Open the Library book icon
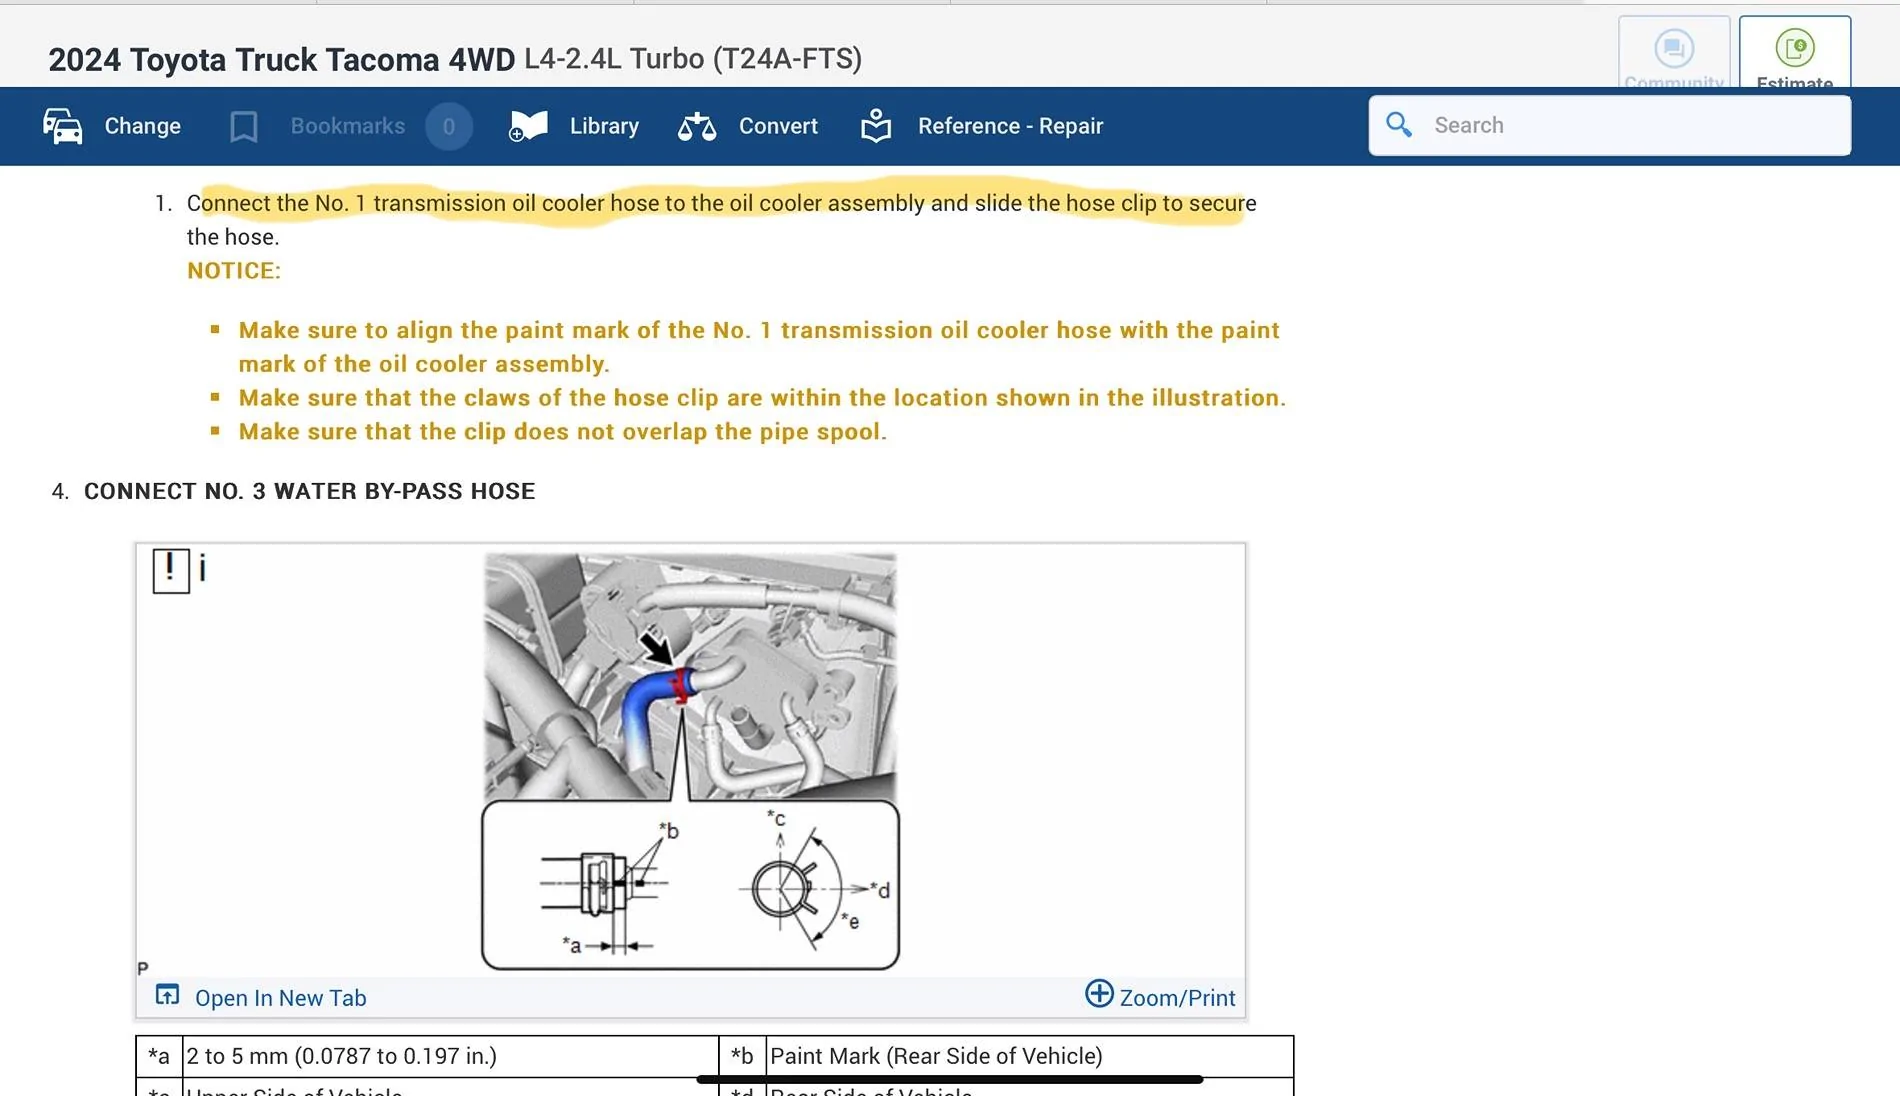 tap(528, 126)
